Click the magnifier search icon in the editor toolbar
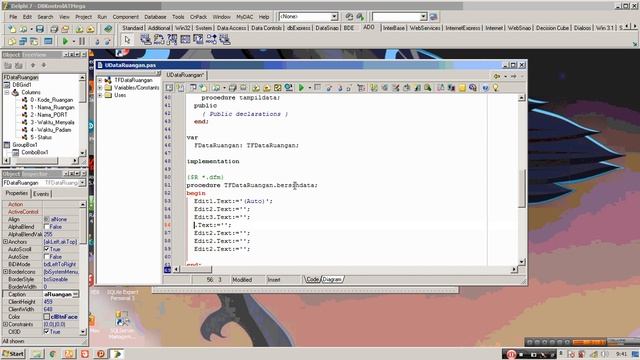The height and width of the screenshot is (360, 640). [428, 87]
